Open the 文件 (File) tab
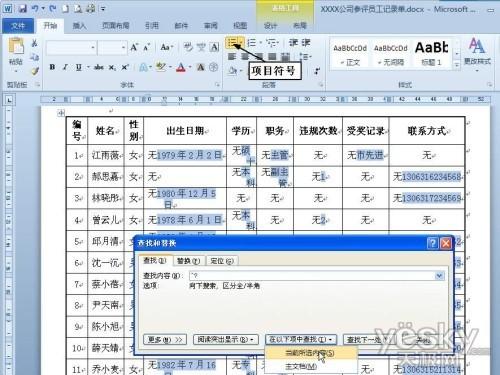 (18, 25)
